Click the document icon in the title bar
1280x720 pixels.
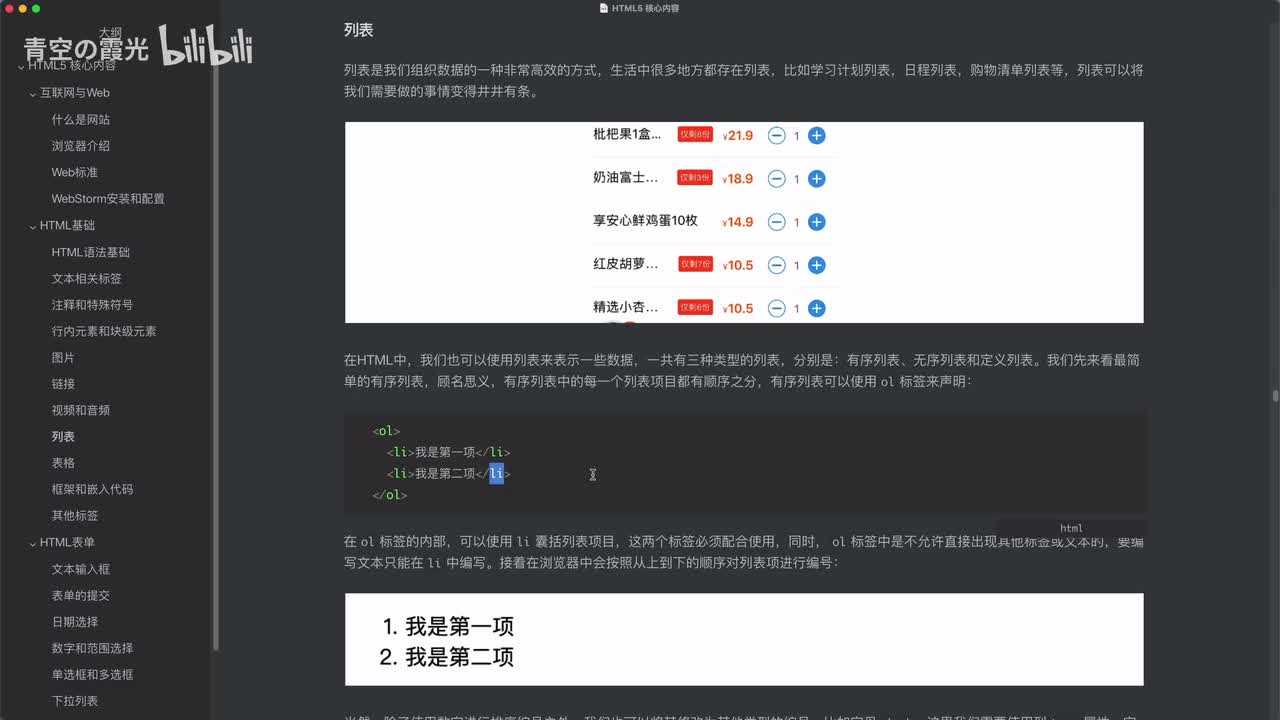click(x=603, y=8)
